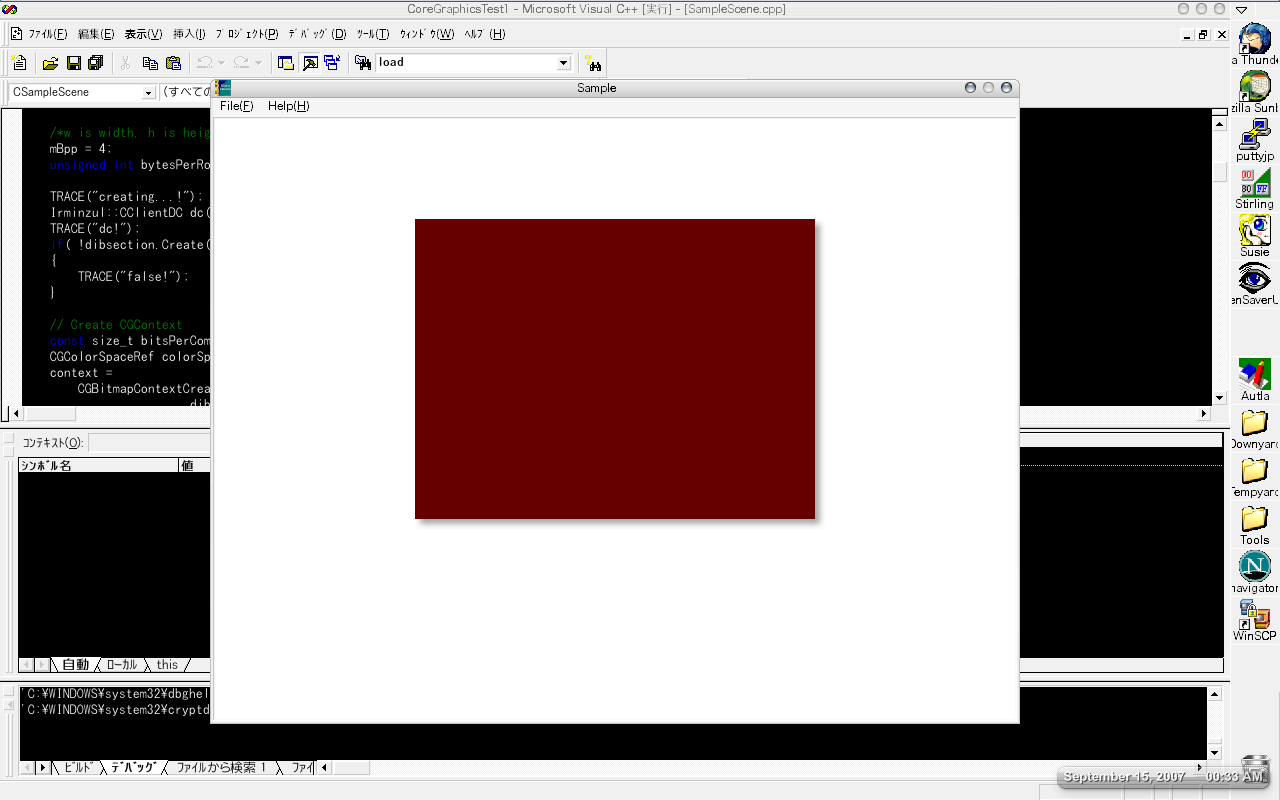Click the Save All icon
The image size is (1280, 800).
[x=96, y=63]
